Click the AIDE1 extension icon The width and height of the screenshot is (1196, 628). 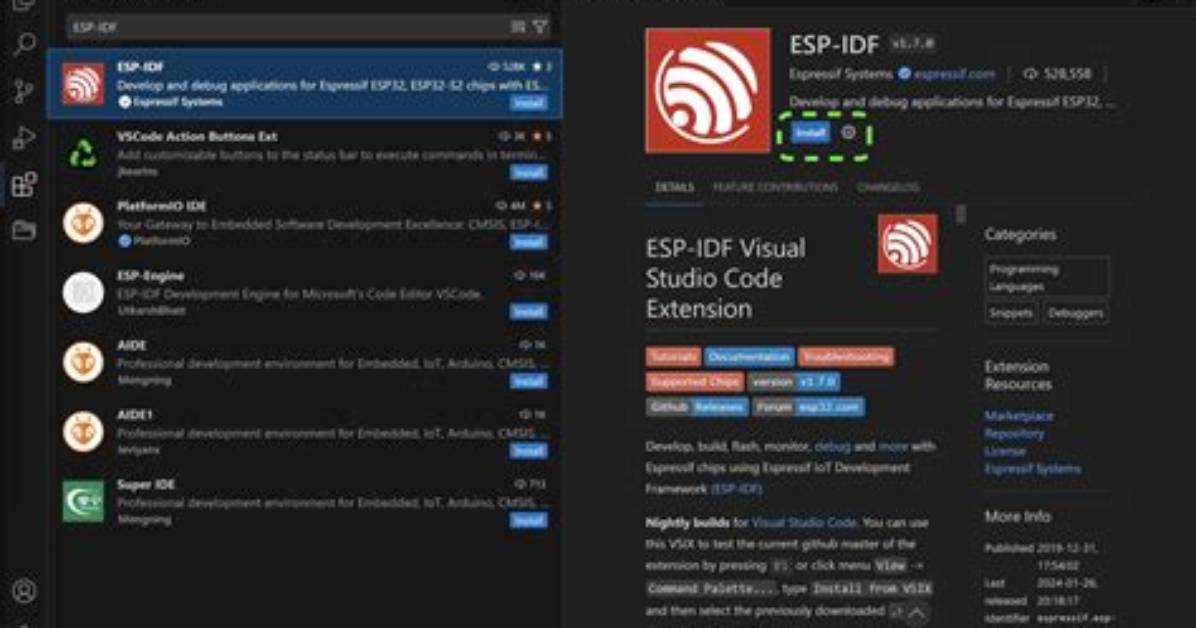pos(83,431)
